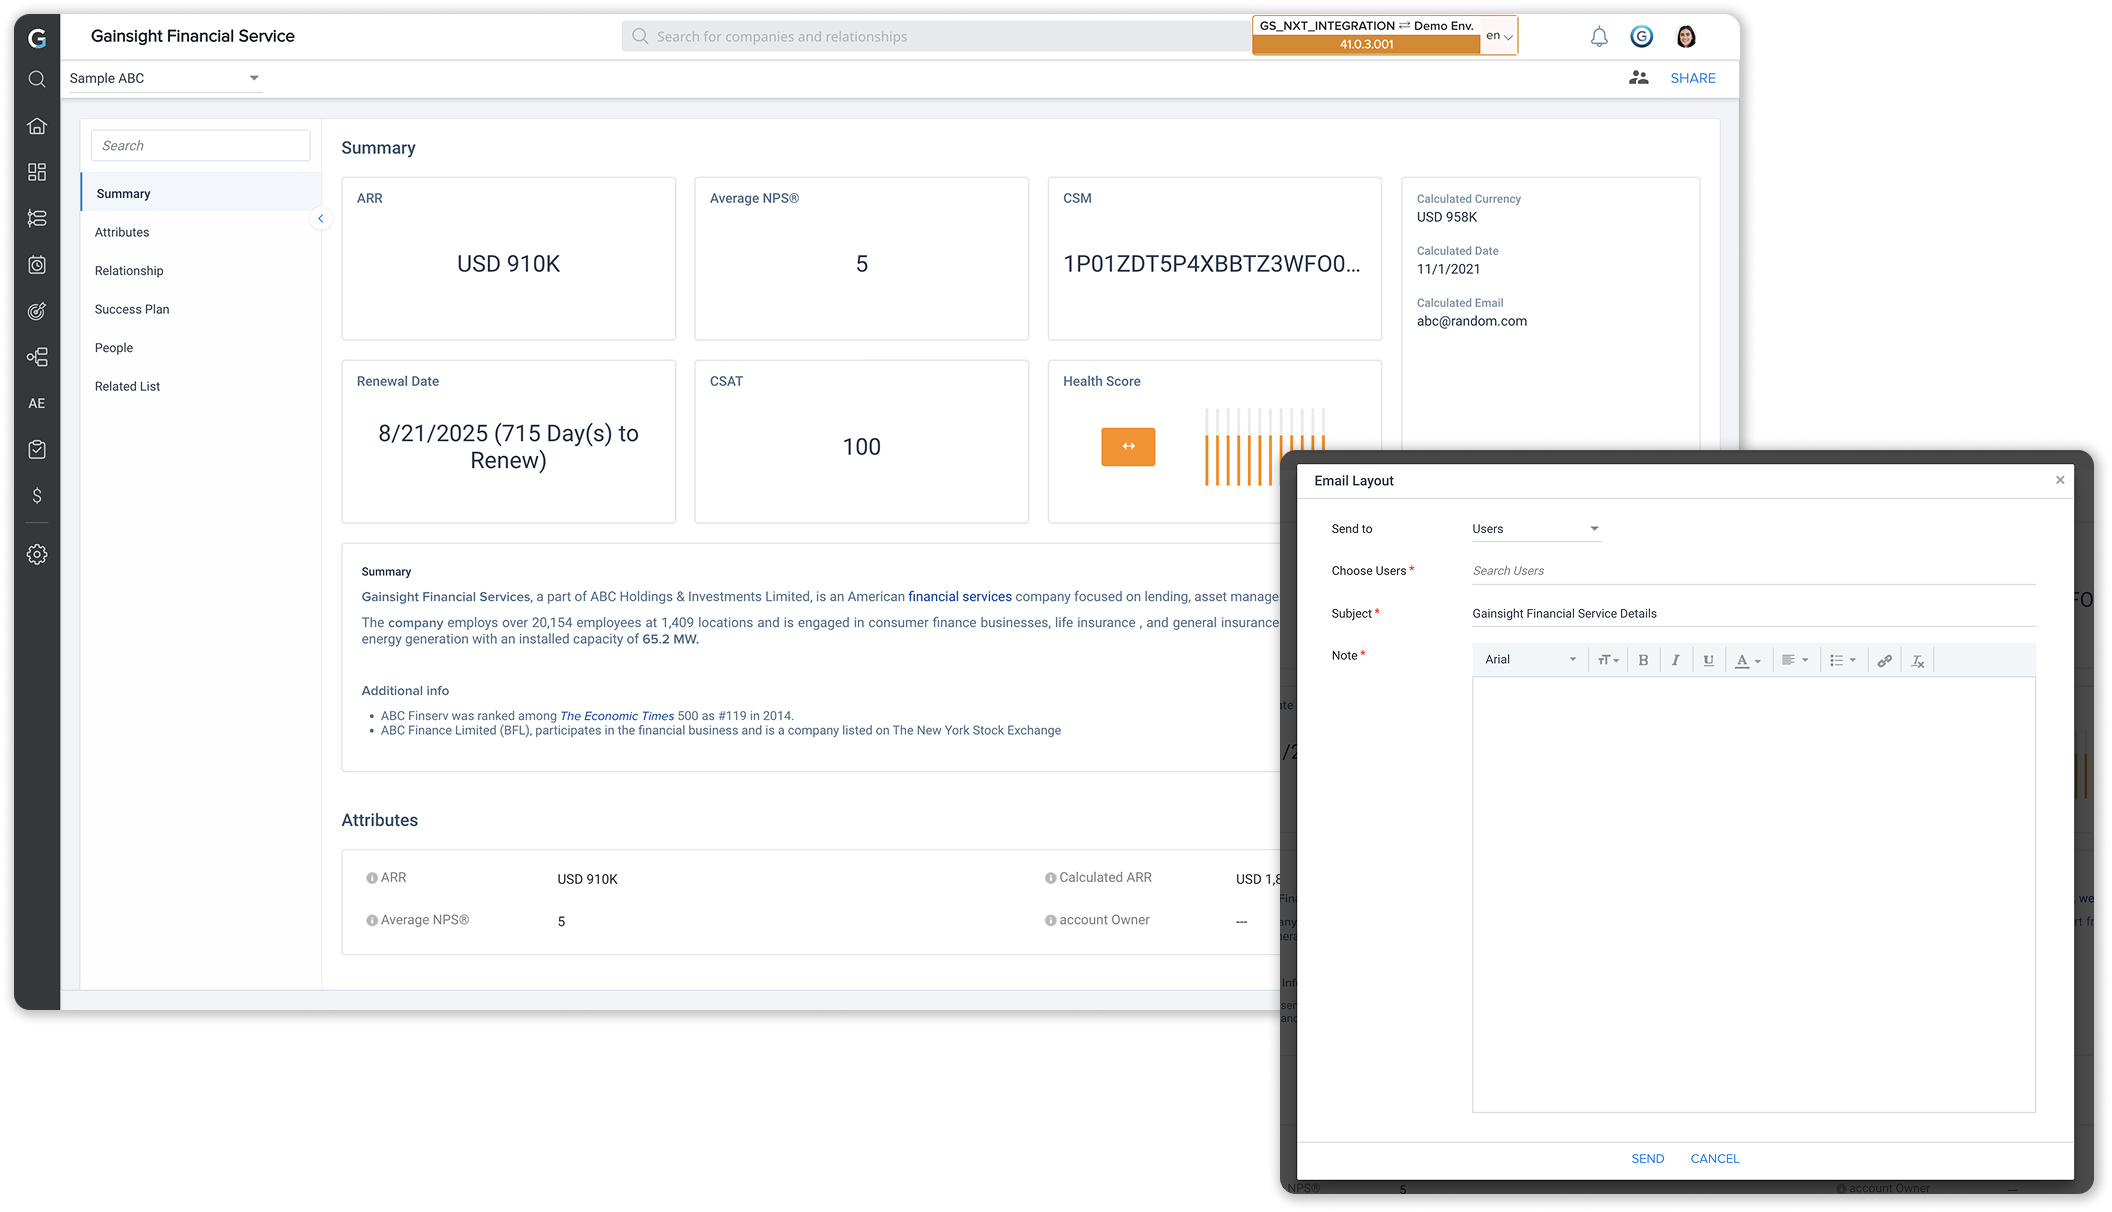Click the home icon in left sidebar
The height and width of the screenshot is (1212, 2112).
click(37, 126)
